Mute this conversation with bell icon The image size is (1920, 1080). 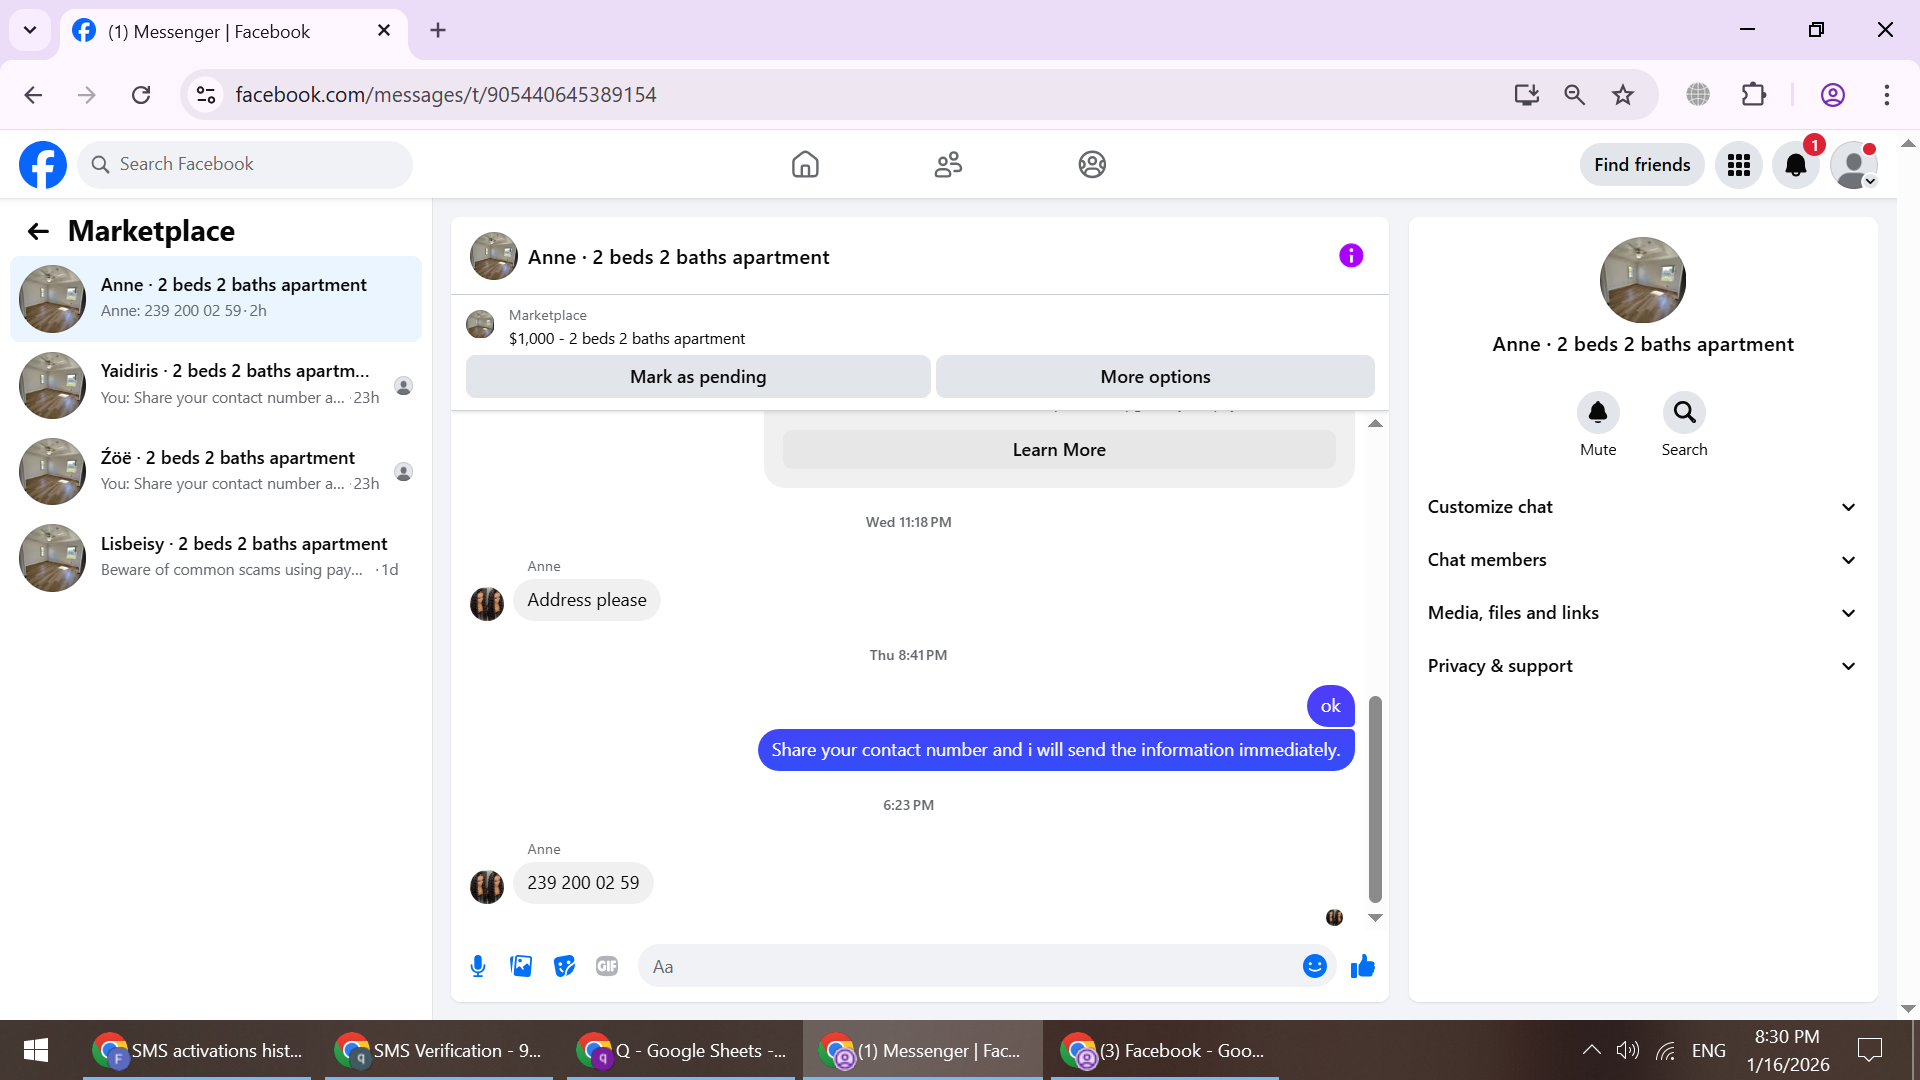pyautogui.click(x=1597, y=412)
